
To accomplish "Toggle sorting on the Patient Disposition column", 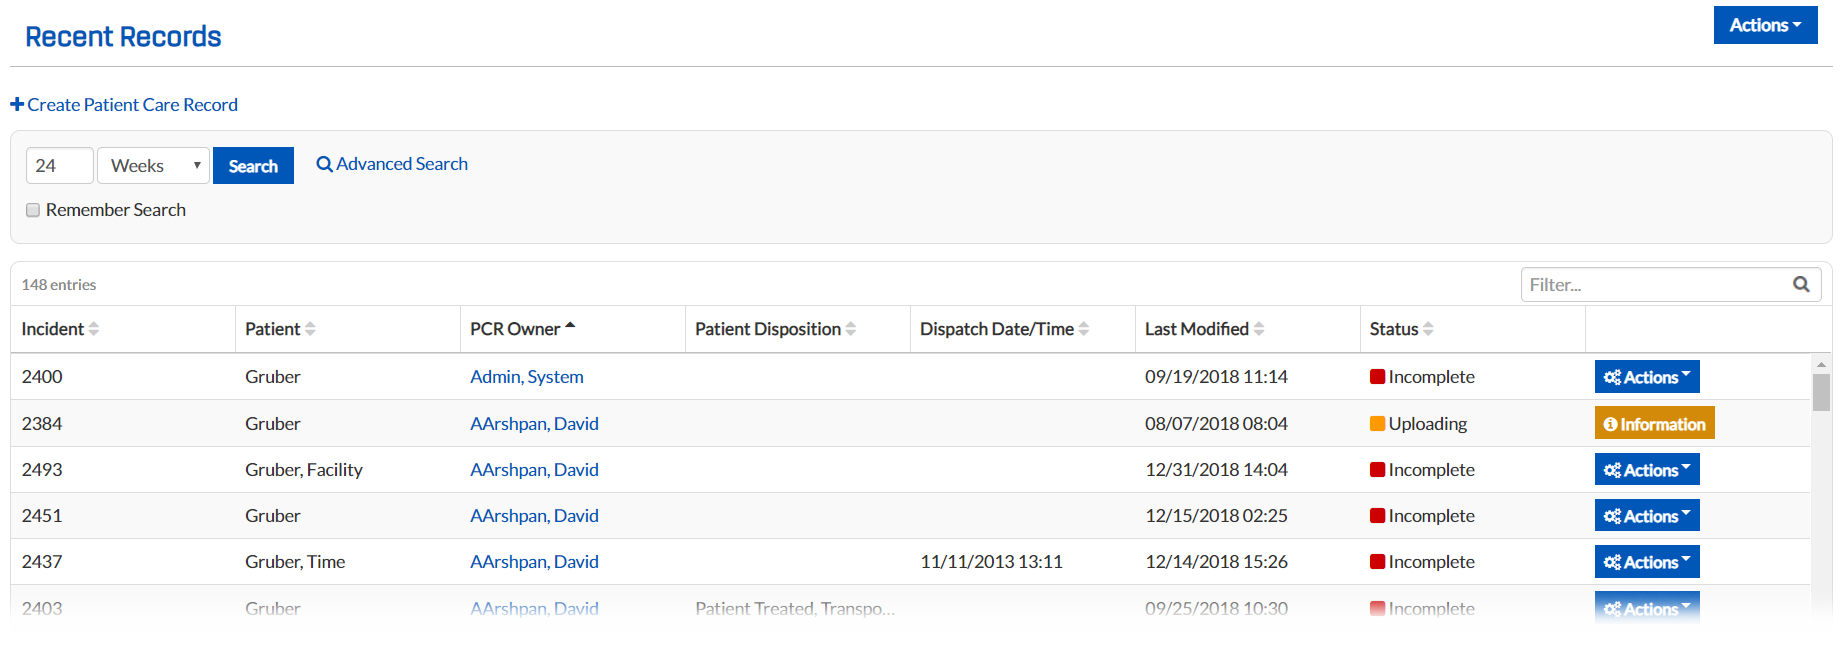I will [x=851, y=328].
